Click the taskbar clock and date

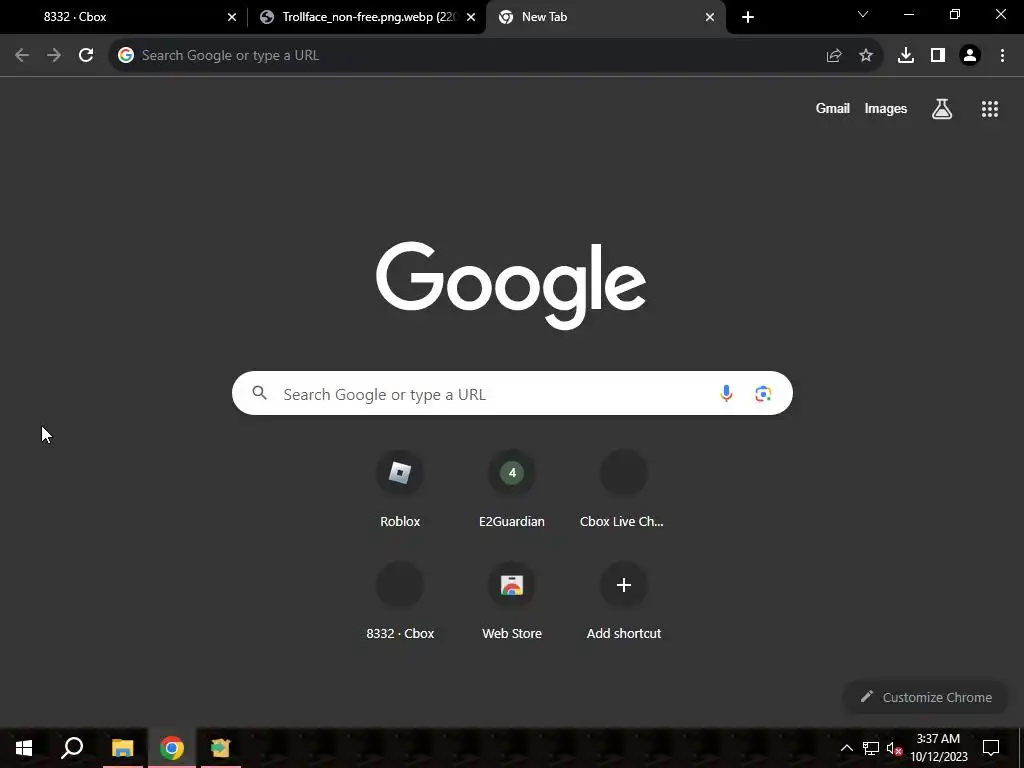(938, 748)
